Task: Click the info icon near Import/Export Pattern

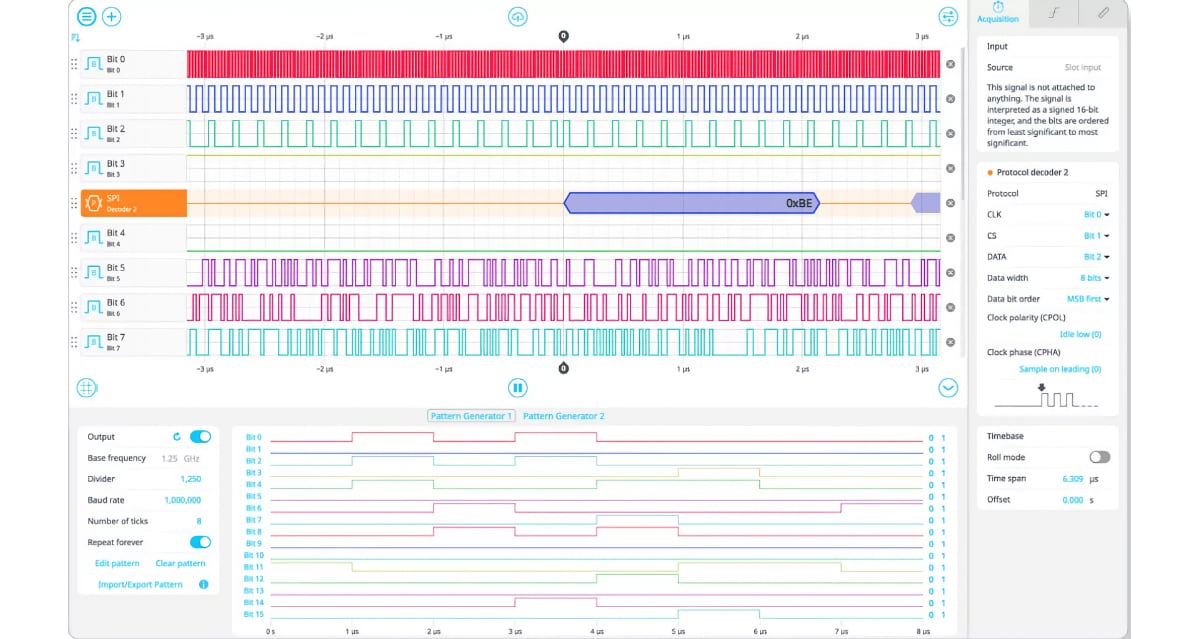Action: coord(203,584)
